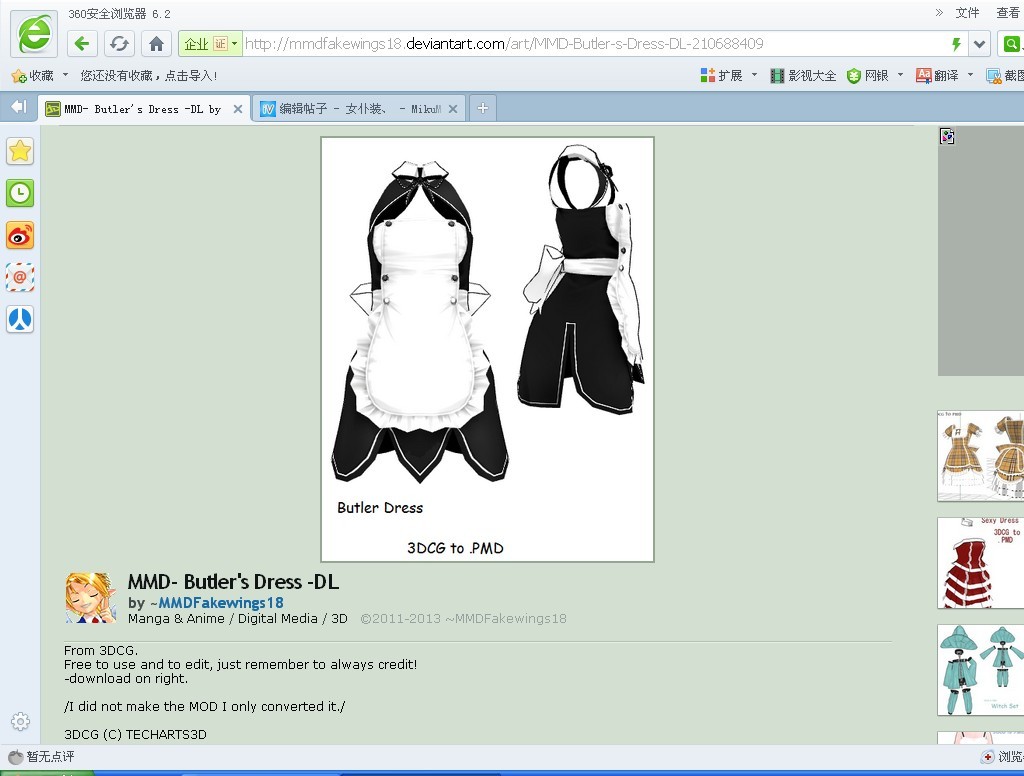Close the MMD- Butler's Dress tab

[x=238, y=109]
